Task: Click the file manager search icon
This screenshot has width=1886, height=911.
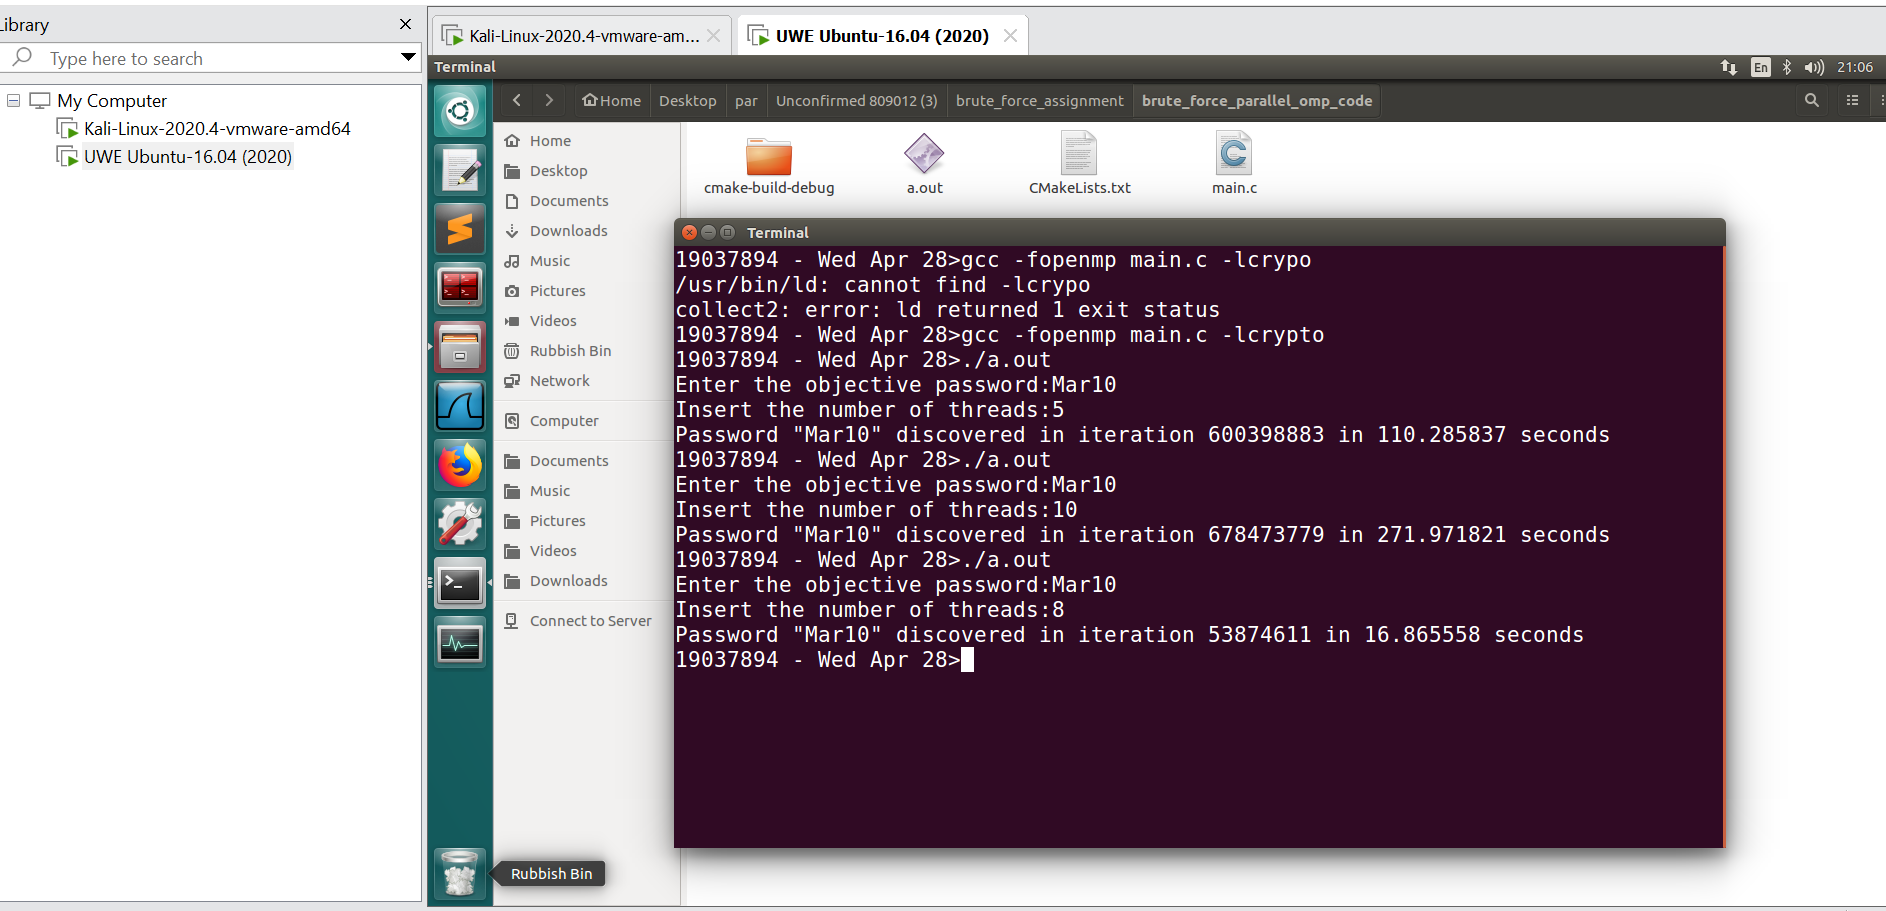Action: pos(1811,100)
